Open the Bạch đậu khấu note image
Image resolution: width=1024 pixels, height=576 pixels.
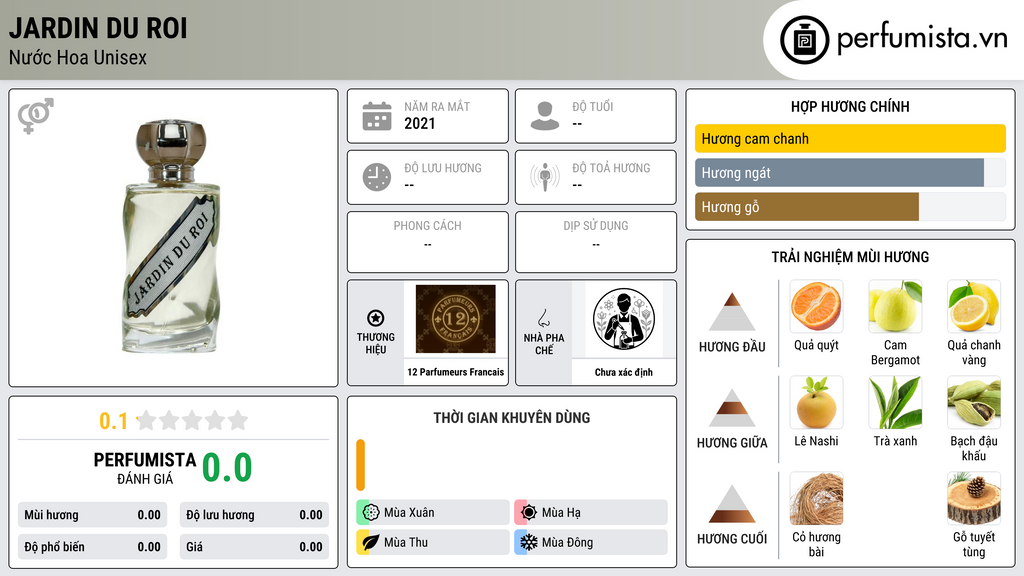coord(974,402)
